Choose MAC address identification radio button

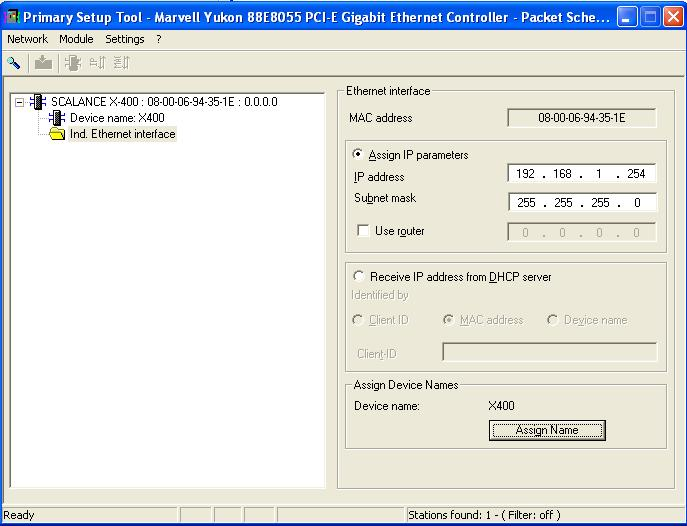click(x=448, y=320)
